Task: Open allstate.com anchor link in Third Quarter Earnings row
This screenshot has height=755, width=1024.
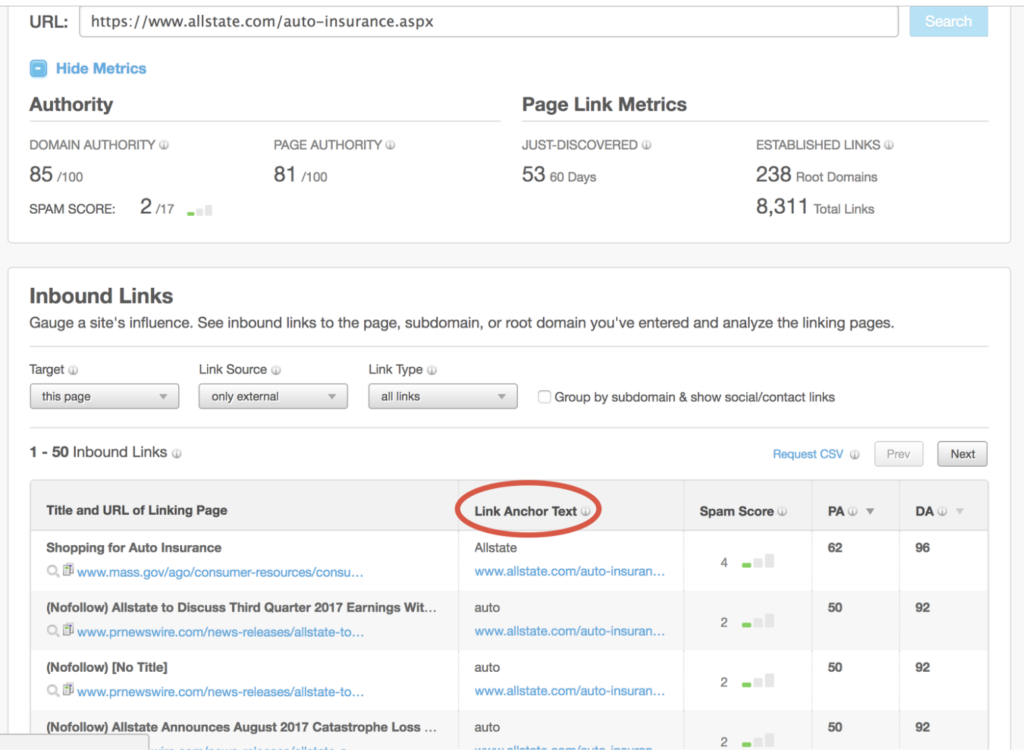Action: [569, 632]
